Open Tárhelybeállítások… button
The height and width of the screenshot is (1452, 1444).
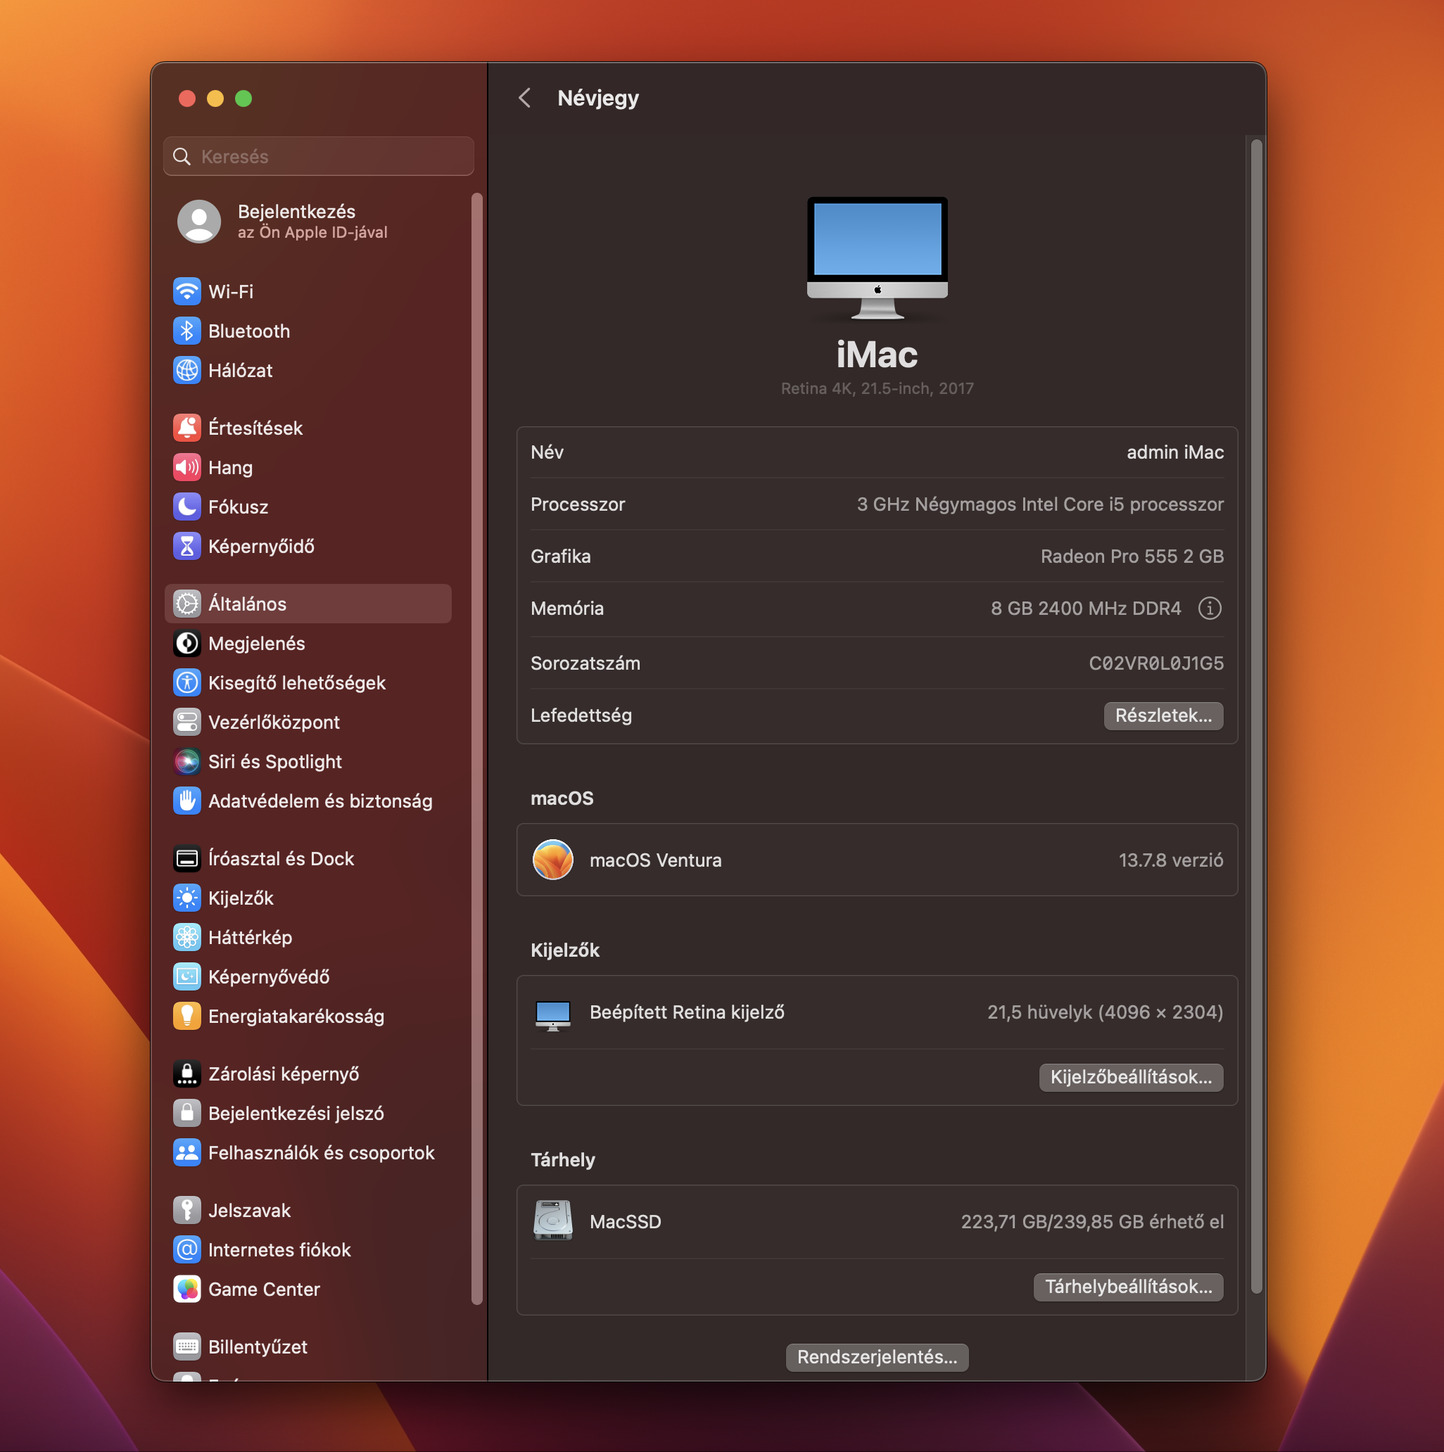pyautogui.click(x=1128, y=1287)
